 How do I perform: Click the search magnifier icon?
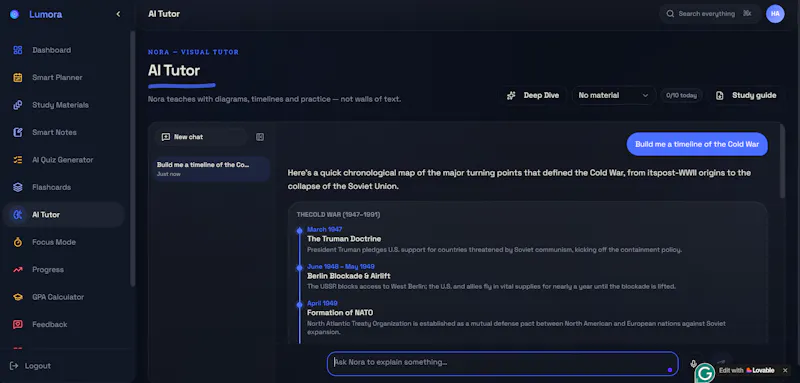[670, 14]
